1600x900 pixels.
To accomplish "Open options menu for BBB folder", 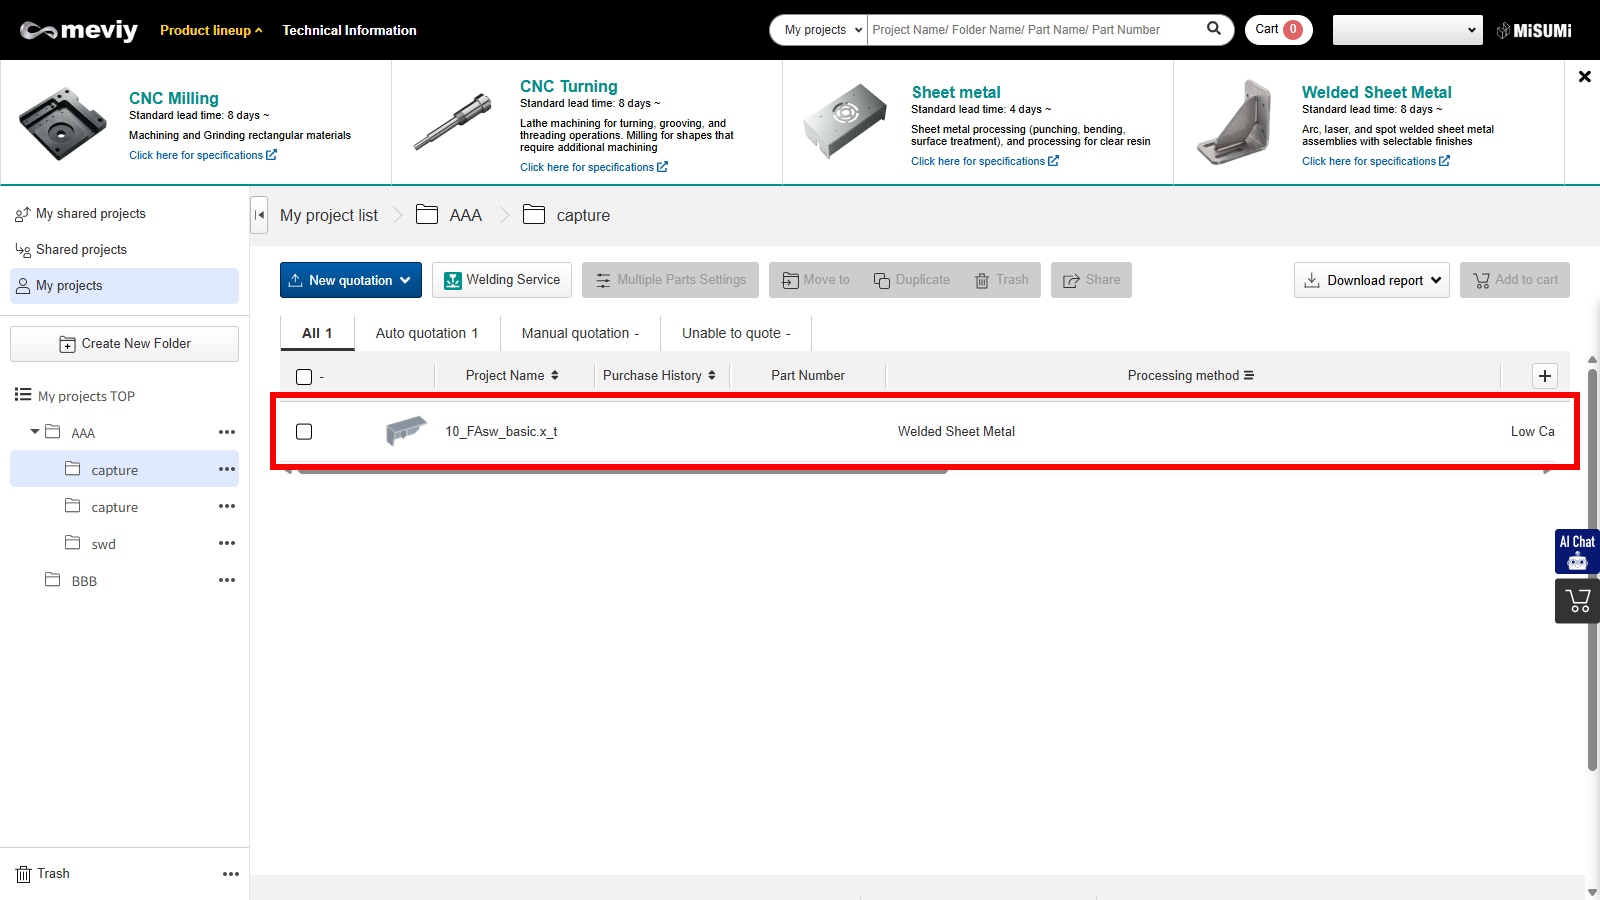I will click(227, 580).
